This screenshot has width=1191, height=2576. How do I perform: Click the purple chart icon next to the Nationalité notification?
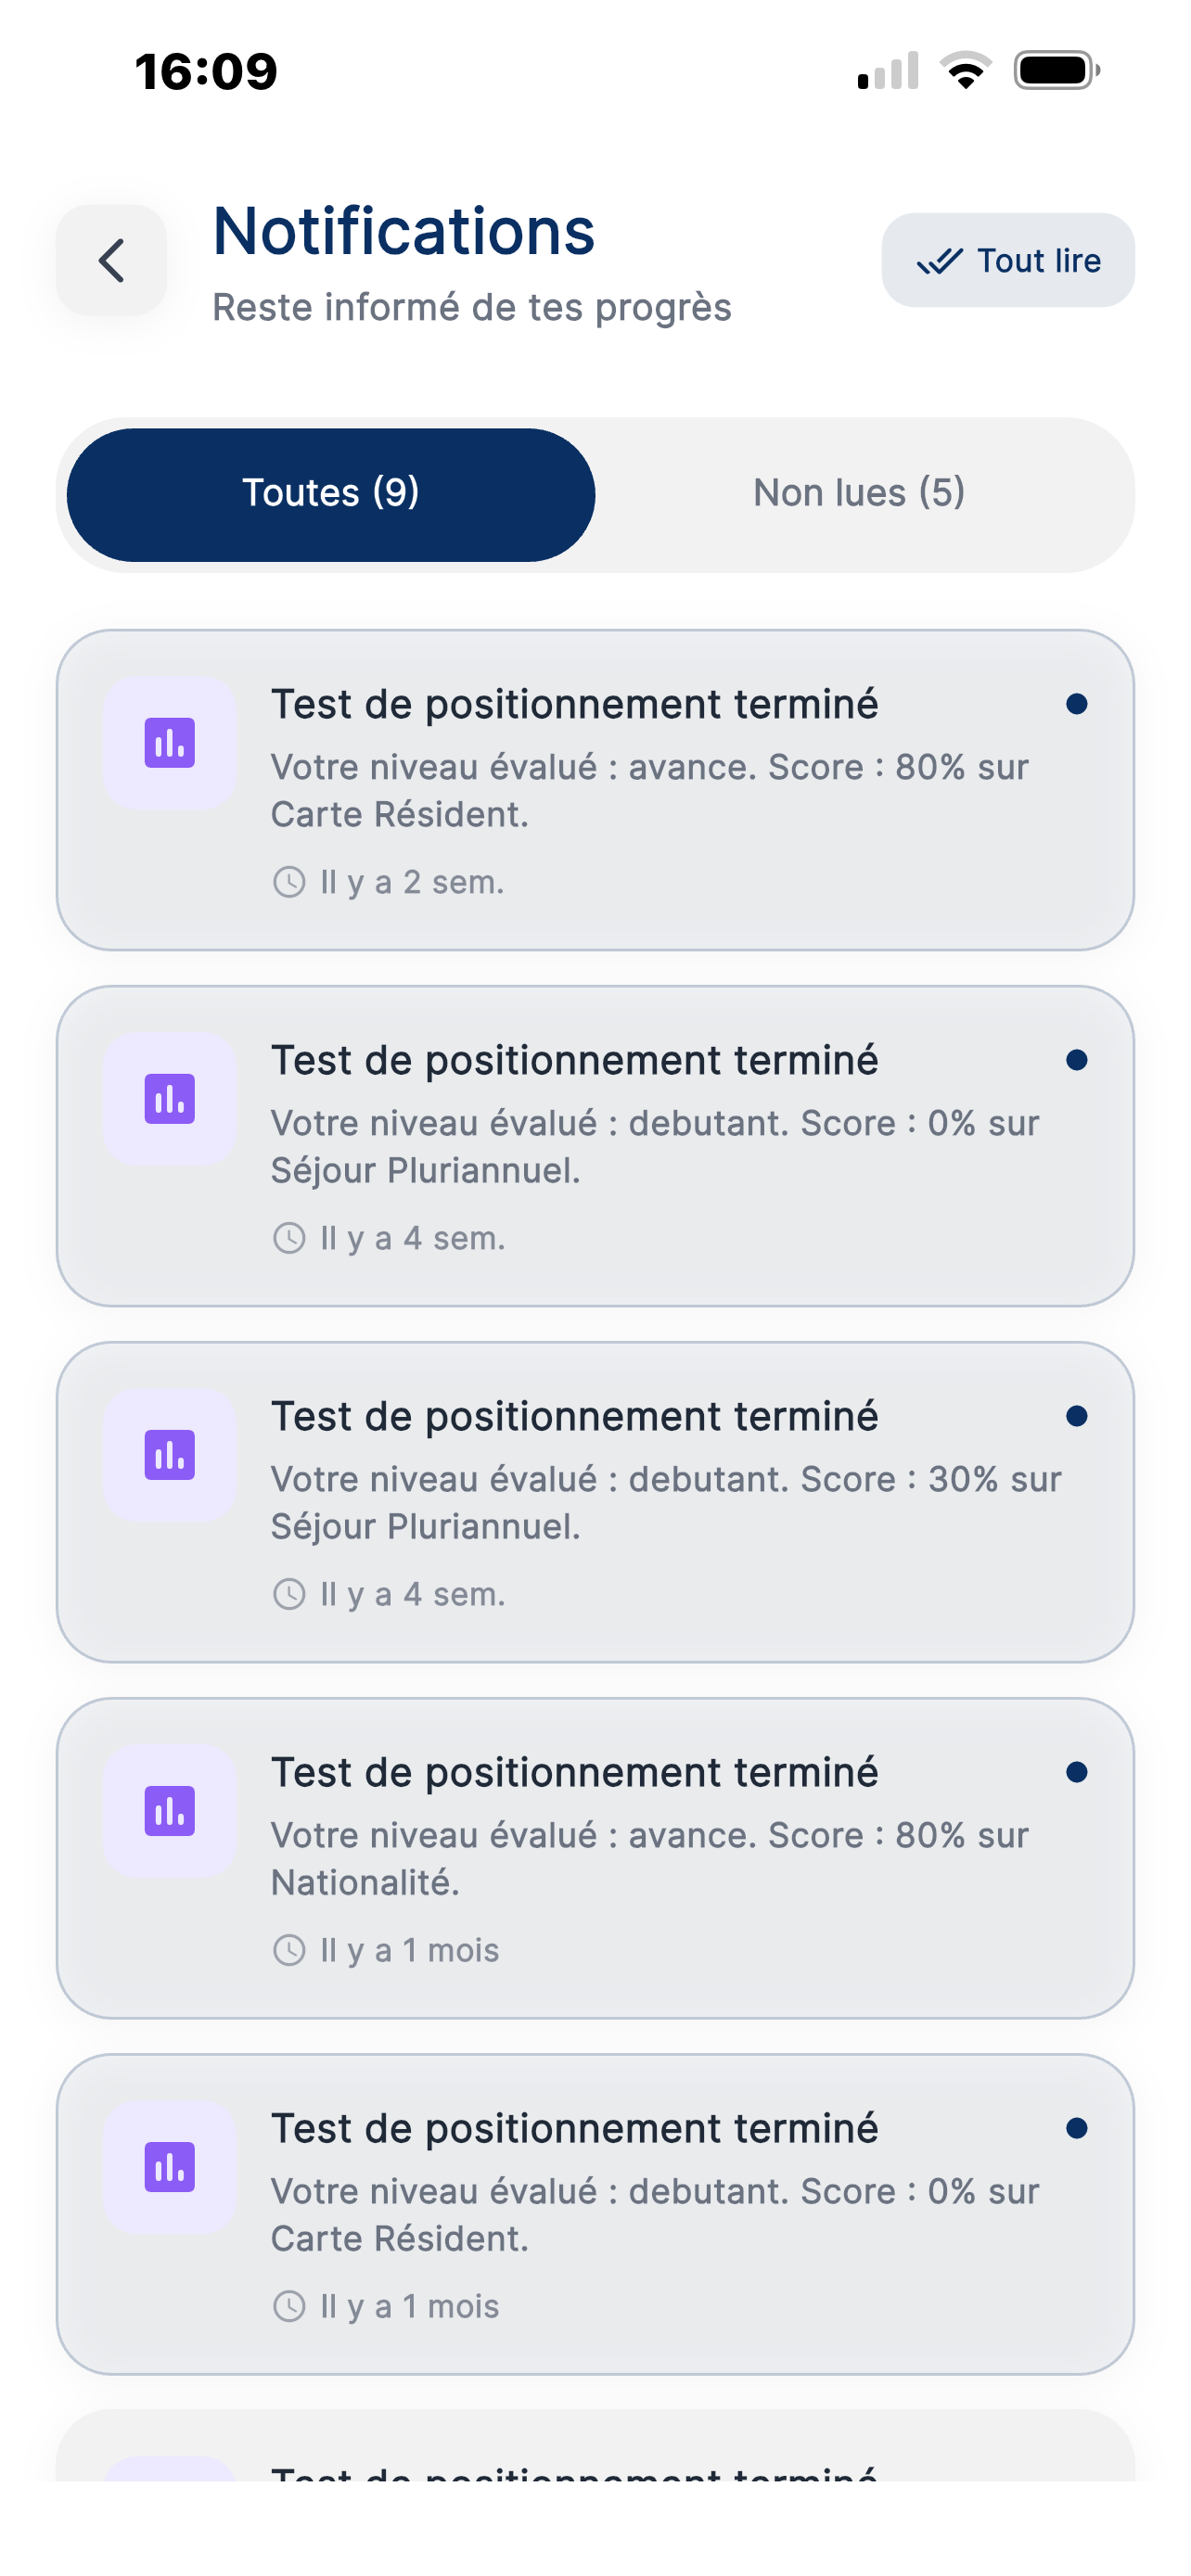pyautogui.click(x=168, y=1812)
